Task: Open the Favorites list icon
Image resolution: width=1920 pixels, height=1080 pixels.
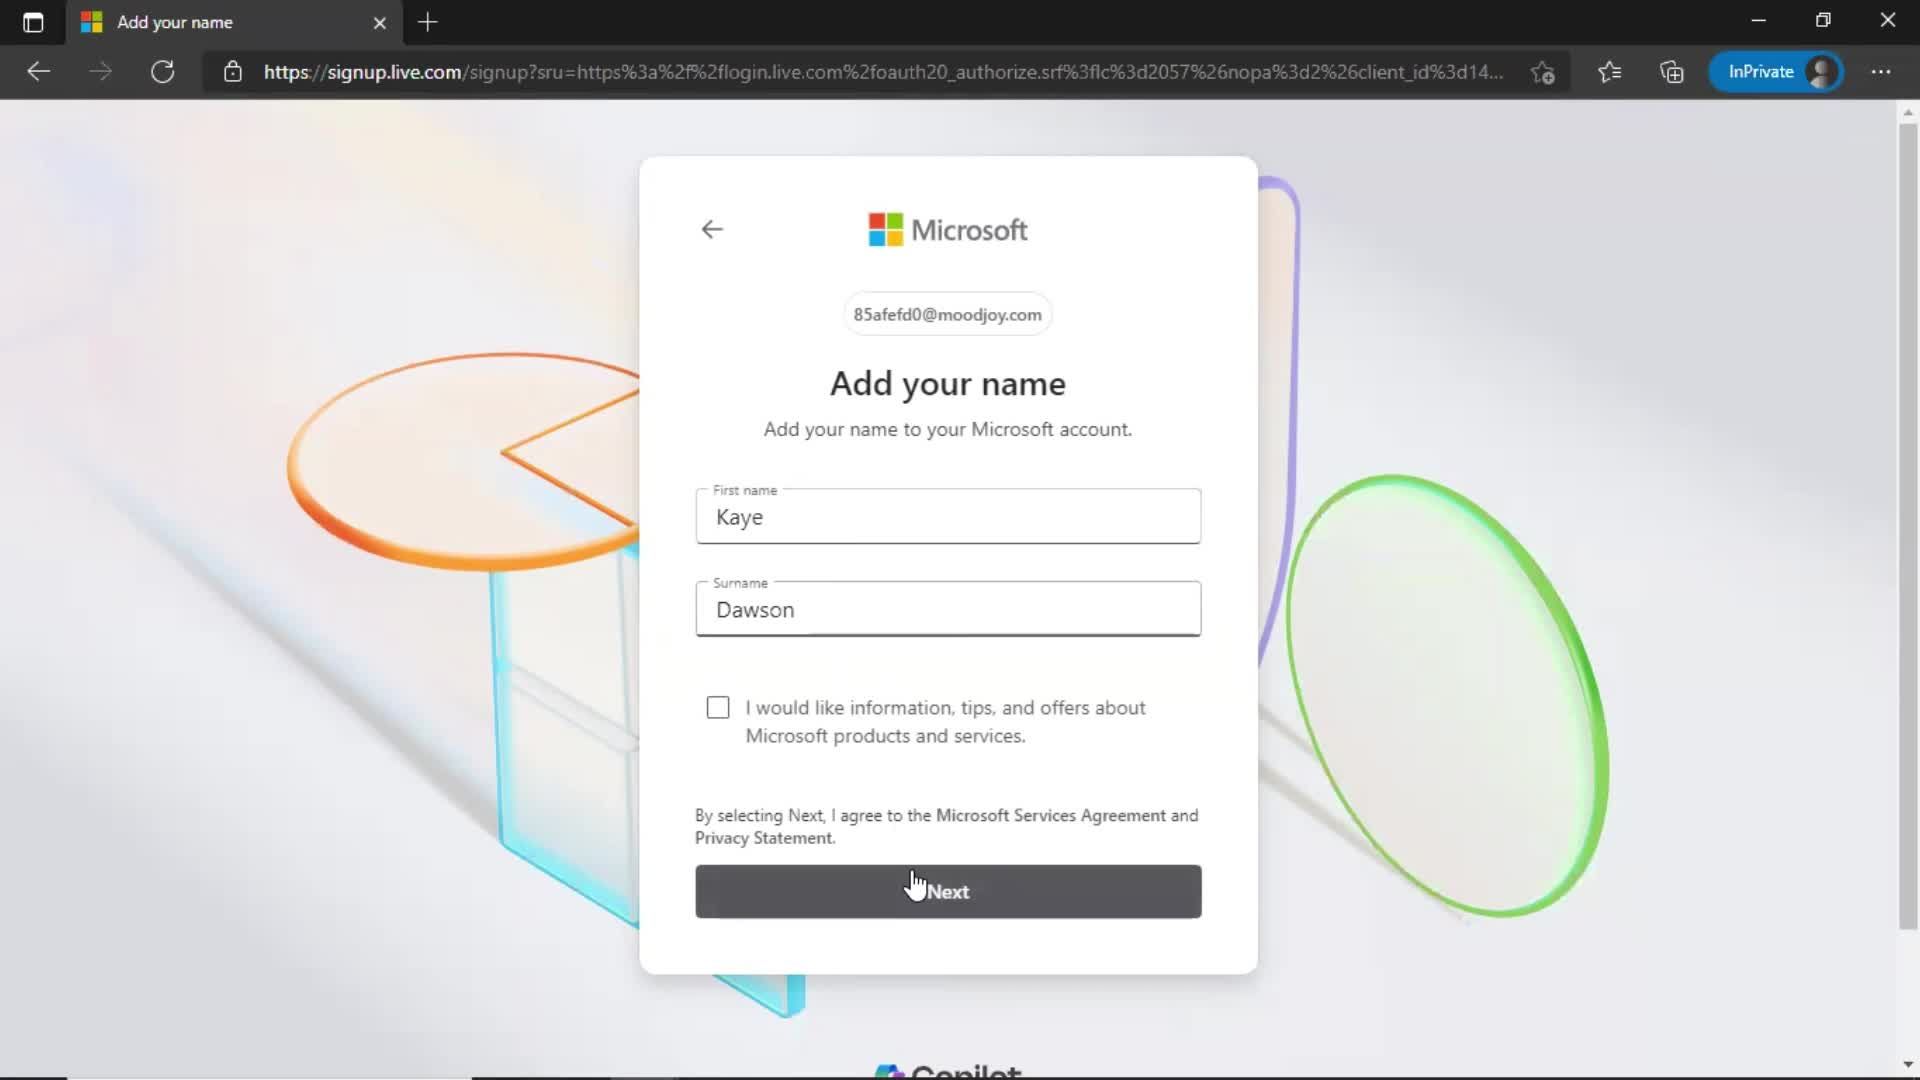Action: pyautogui.click(x=1609, y=72)
